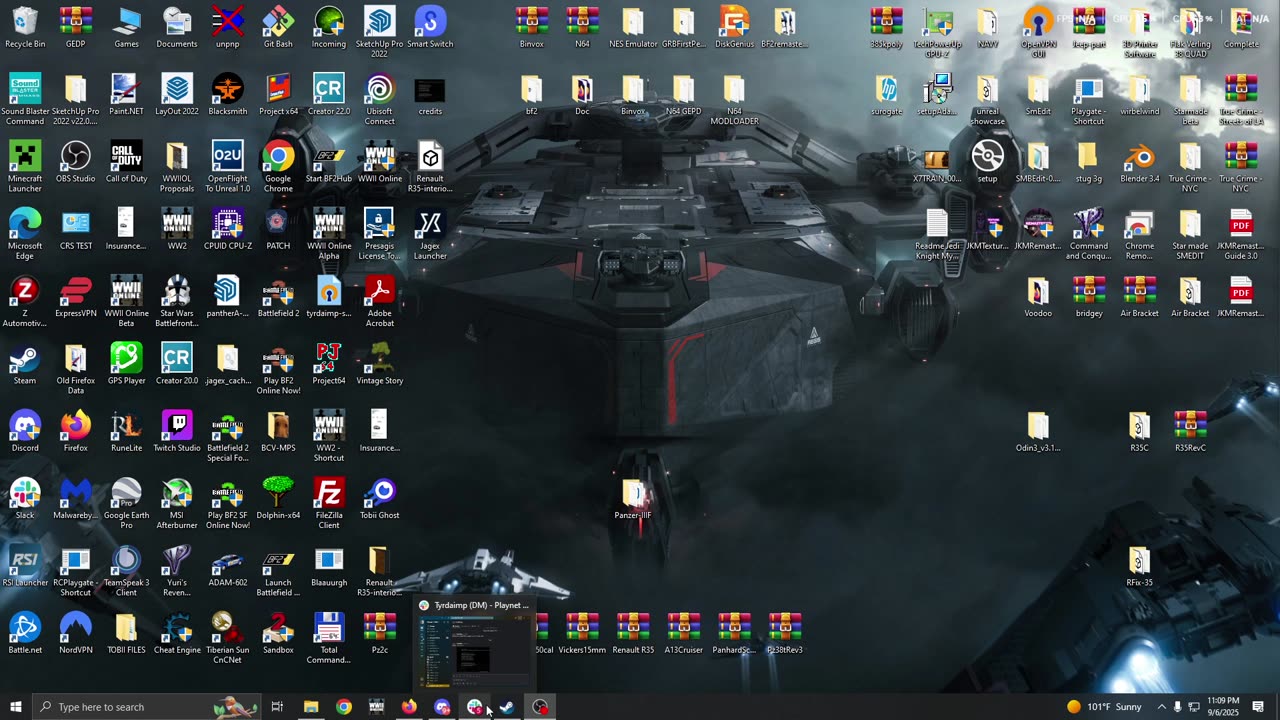
Task: Open Paint.NET desktop shortcut
Action: 126,95
